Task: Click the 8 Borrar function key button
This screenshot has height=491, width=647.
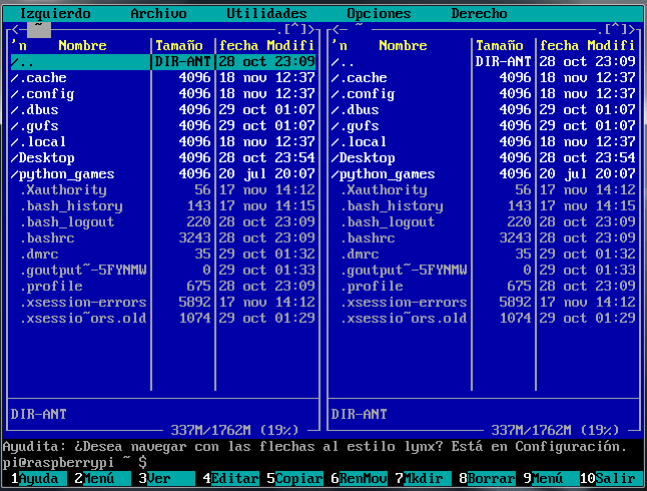Action: [490, 479]
